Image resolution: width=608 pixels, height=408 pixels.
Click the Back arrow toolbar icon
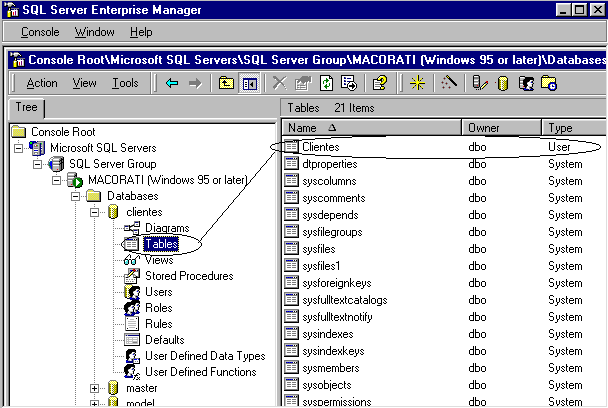[x=172, y=83]
